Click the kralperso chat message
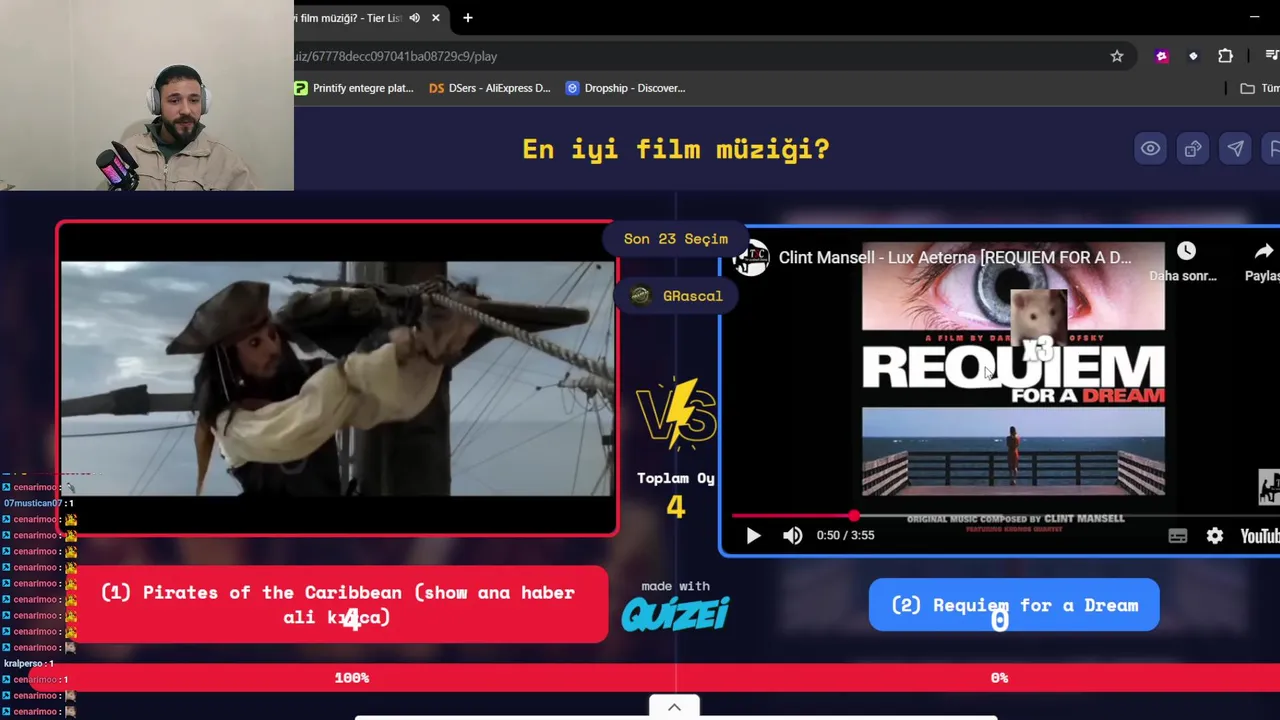The width and height of the screenshot is (1280, 720). (28, 663)
